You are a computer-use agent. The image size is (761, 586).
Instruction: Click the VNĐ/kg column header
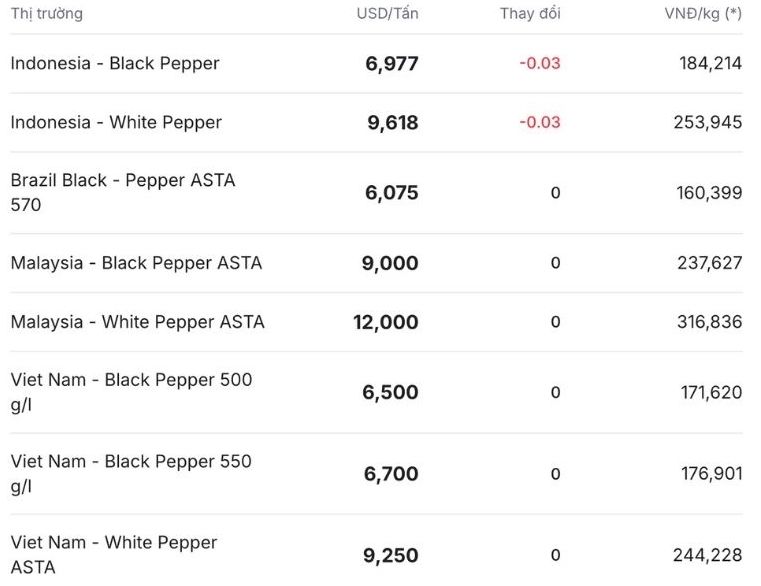coord(703,14)
